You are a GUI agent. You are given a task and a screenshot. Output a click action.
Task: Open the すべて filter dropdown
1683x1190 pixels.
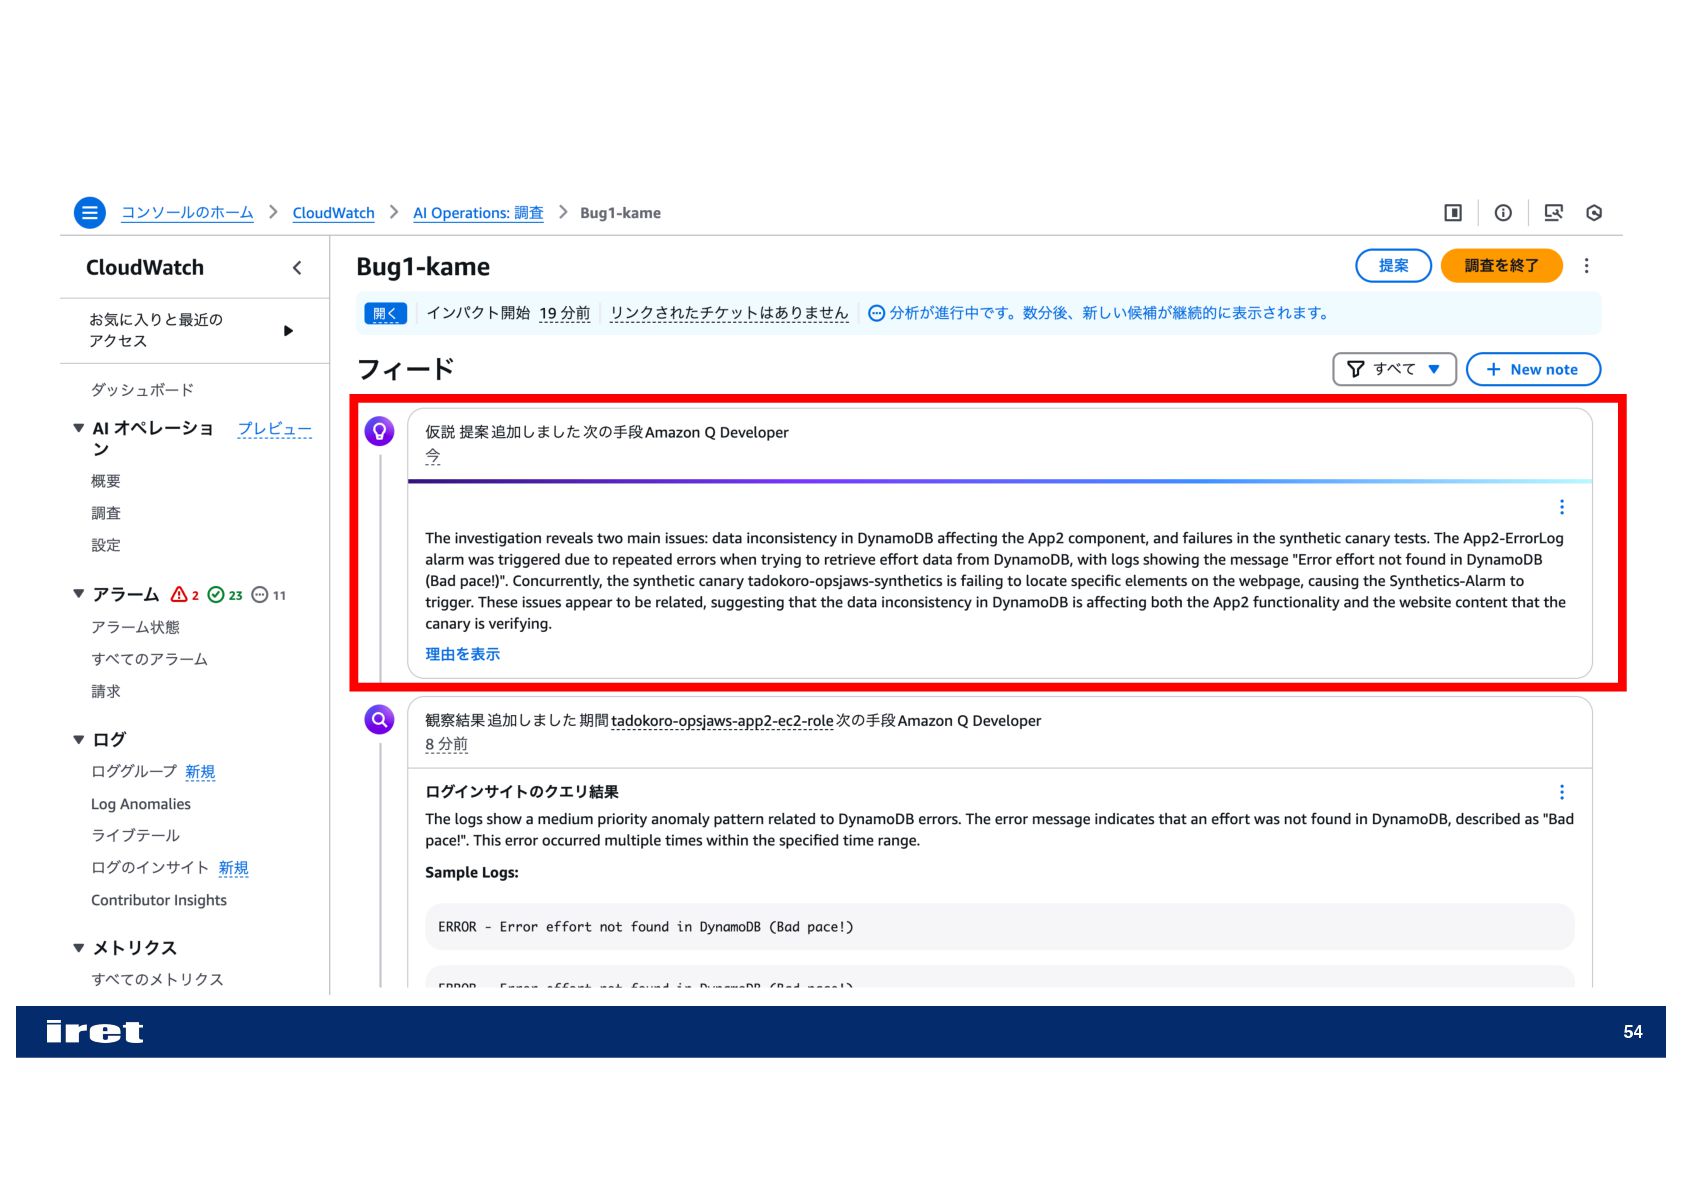click(x=1394, y=369)
